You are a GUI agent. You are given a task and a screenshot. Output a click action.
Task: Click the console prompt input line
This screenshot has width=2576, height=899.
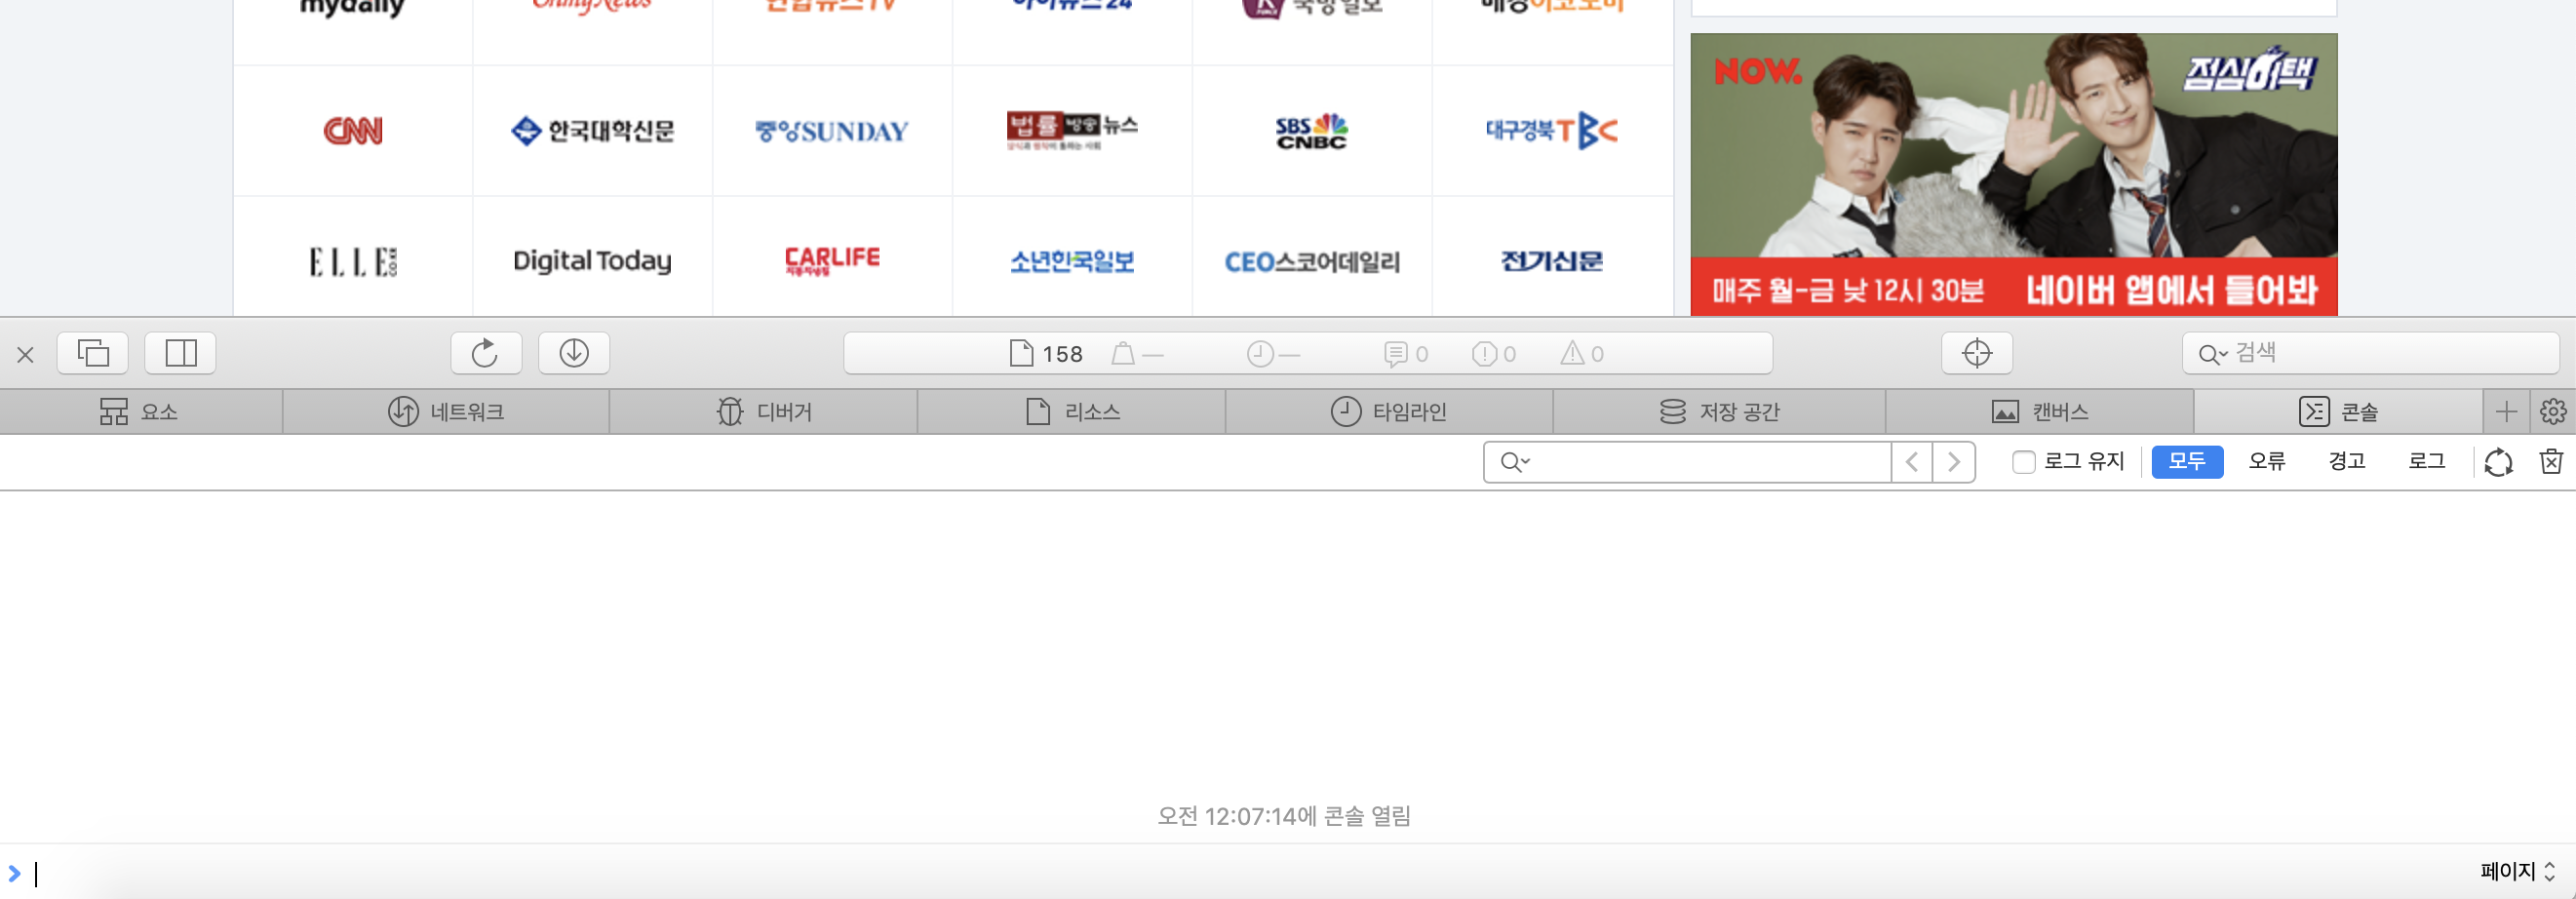(x=1240, y=873)
